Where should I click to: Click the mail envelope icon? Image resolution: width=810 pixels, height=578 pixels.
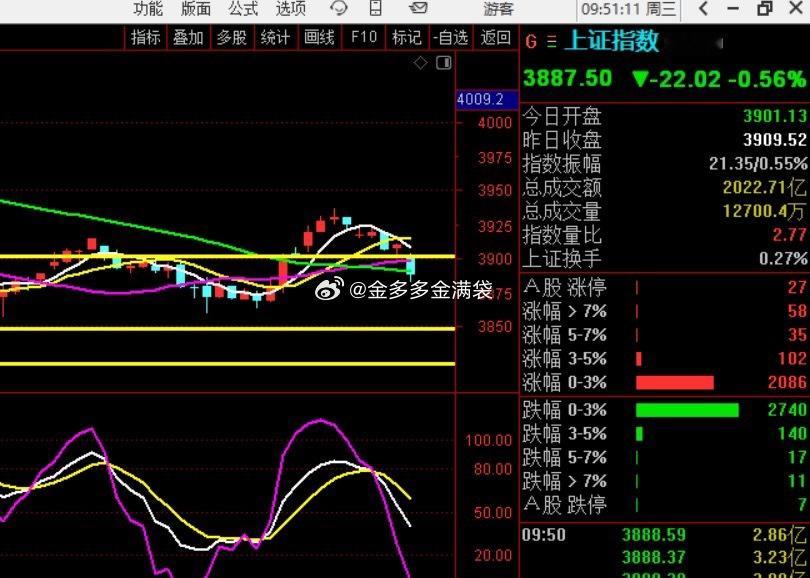(x=417, y=10)
